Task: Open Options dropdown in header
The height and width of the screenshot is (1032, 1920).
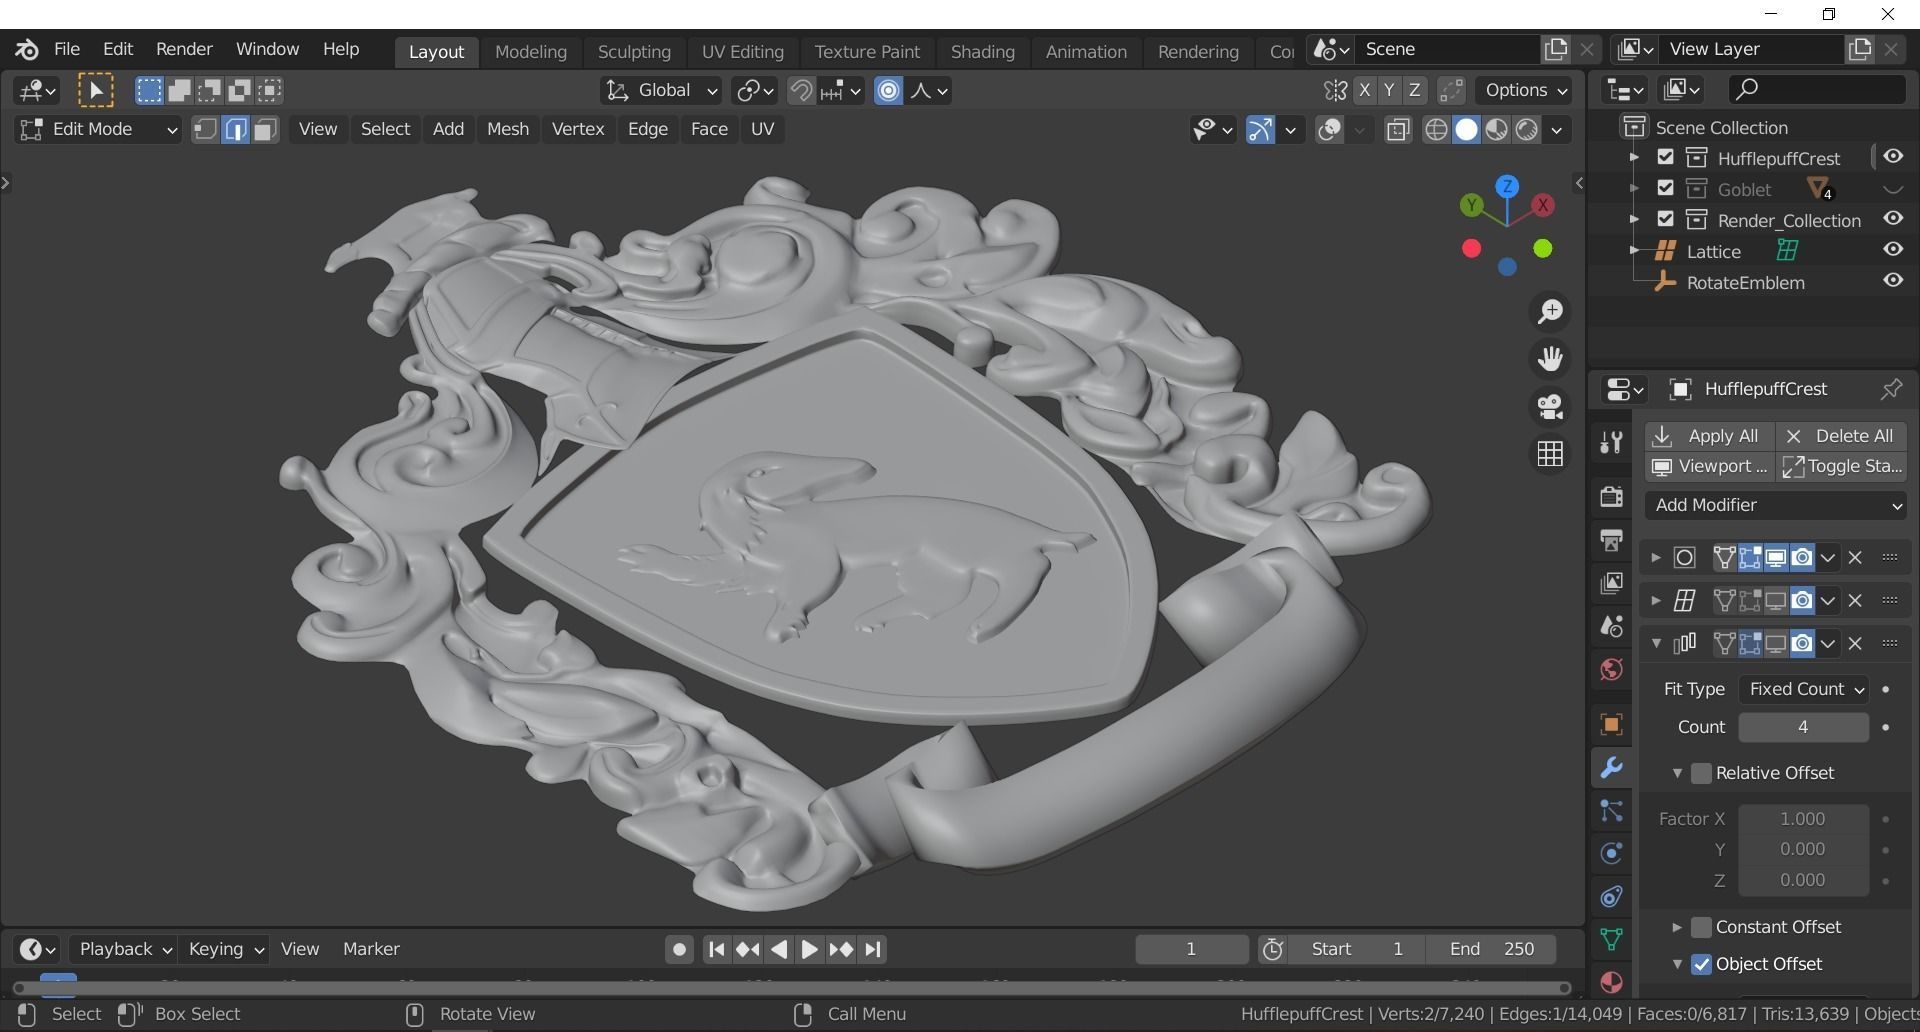Action: [x=1526, y=91]
